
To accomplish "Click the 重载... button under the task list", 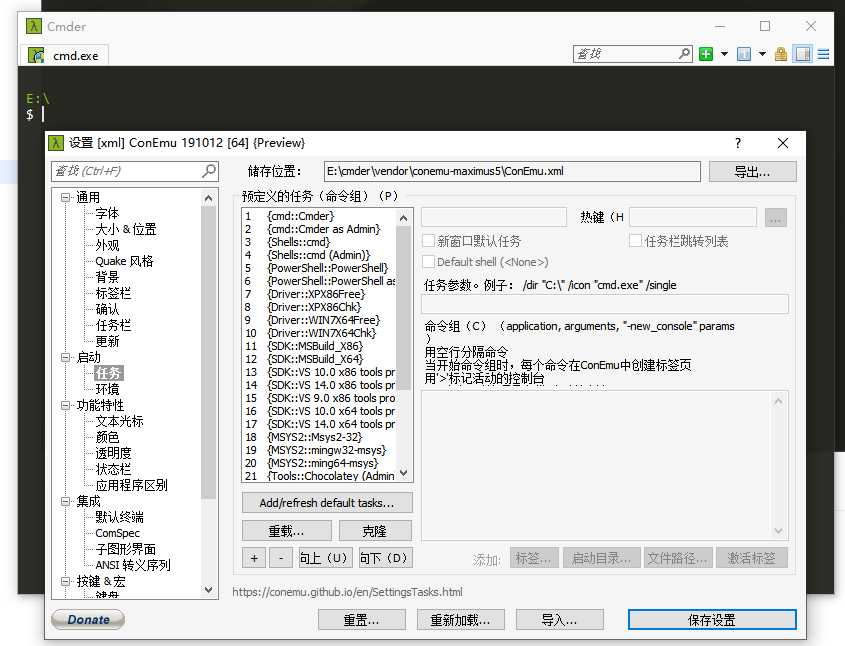I will (287, 531).
